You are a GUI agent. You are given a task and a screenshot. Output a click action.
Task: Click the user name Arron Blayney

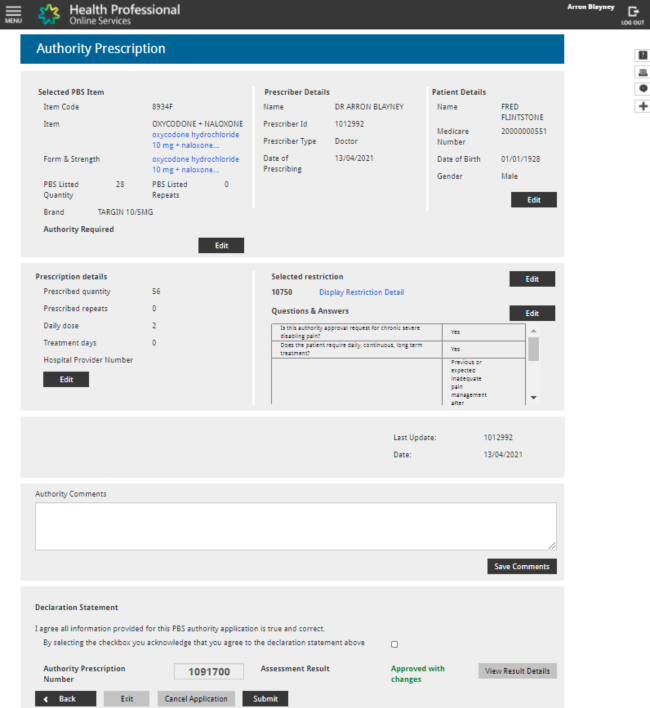590,7
